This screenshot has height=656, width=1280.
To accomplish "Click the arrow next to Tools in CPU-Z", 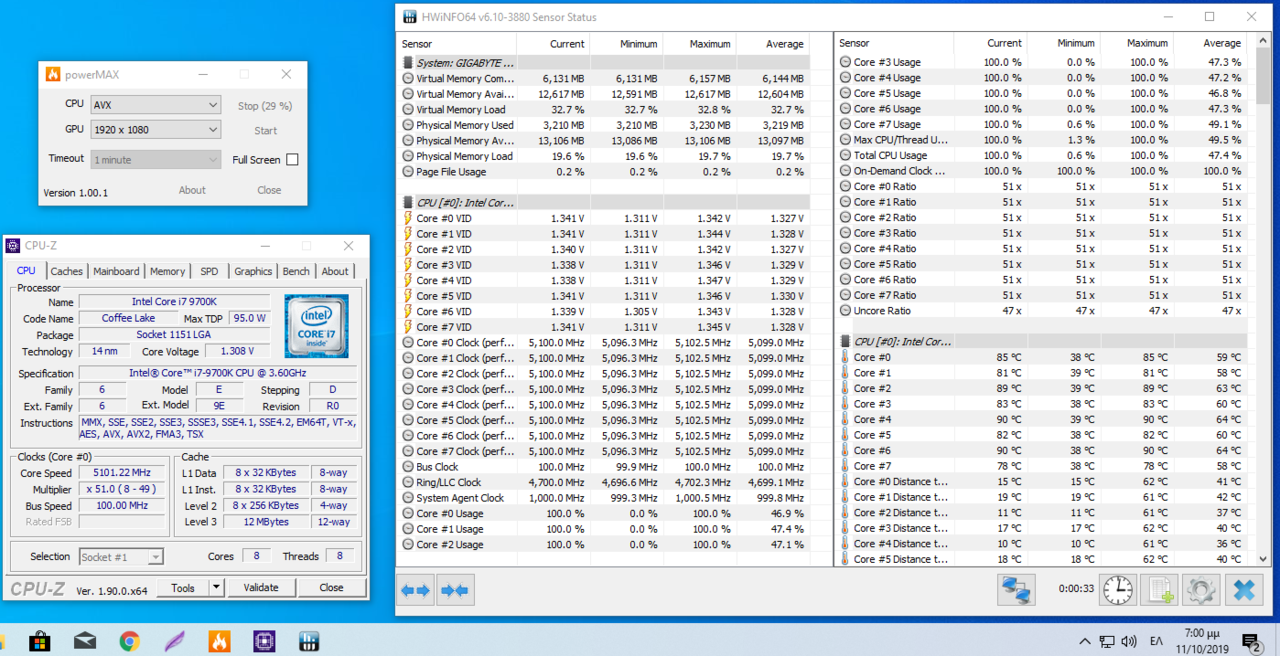I will tap(216, 588).
